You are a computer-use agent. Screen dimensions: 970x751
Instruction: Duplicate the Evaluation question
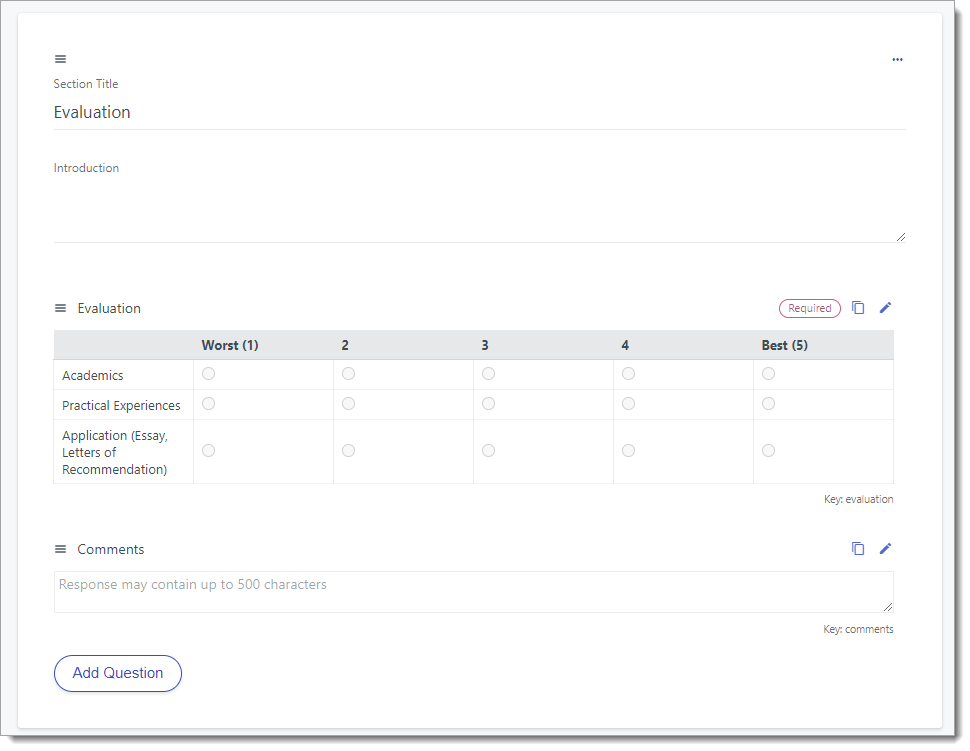tap(858, 308)
